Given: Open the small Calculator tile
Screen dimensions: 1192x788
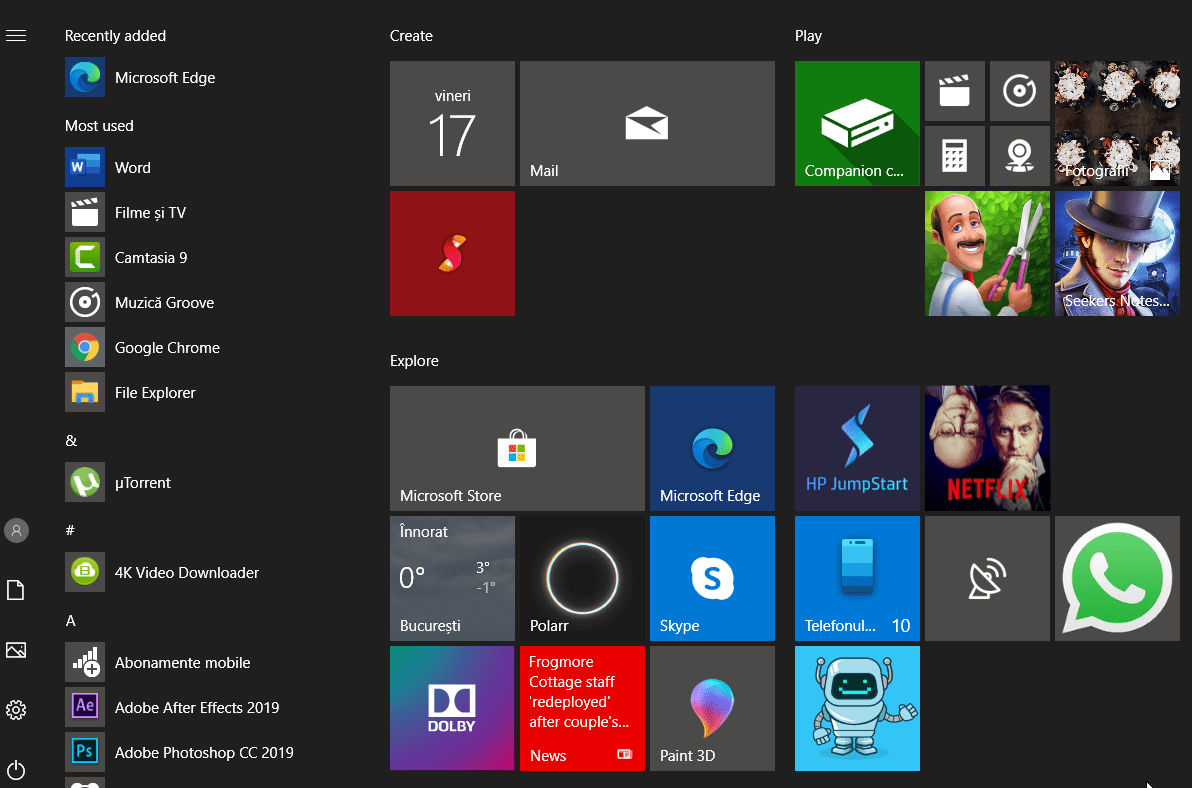Looking at the screenshot, I should pos(955,156).
